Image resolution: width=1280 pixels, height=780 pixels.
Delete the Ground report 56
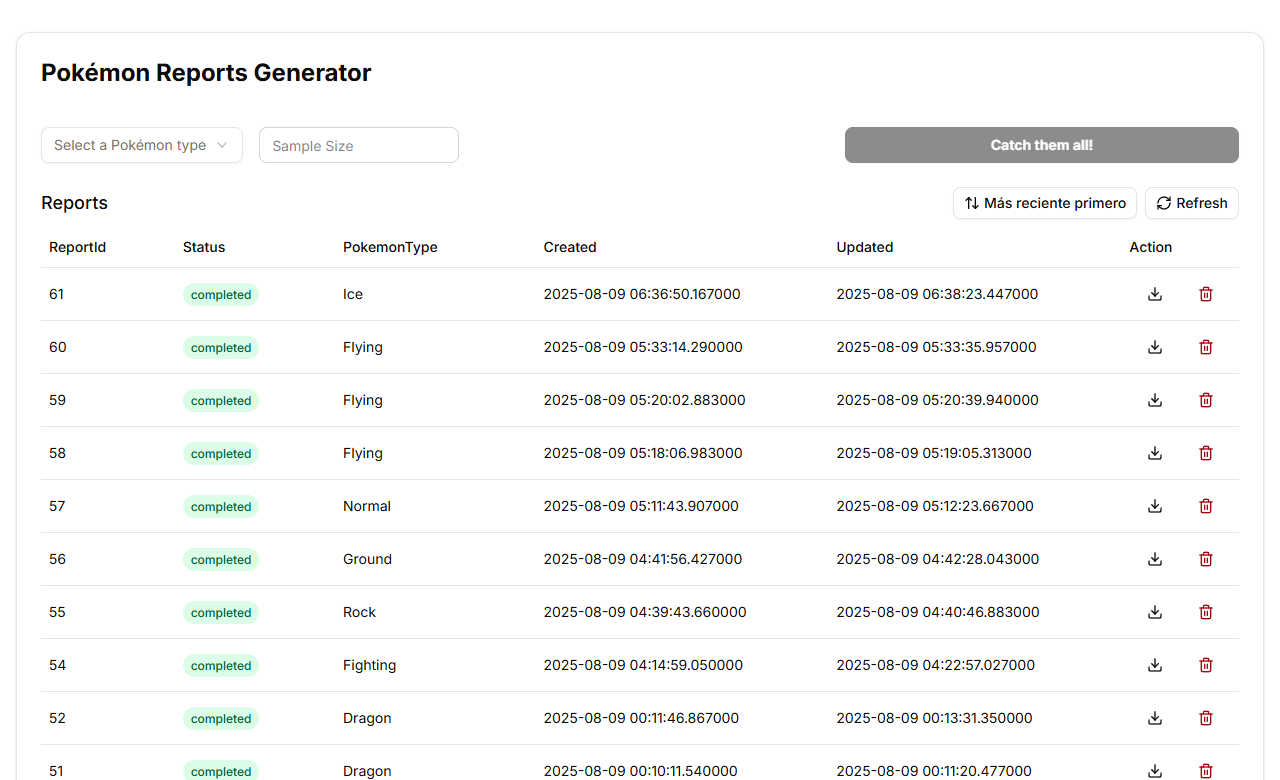1206,559
